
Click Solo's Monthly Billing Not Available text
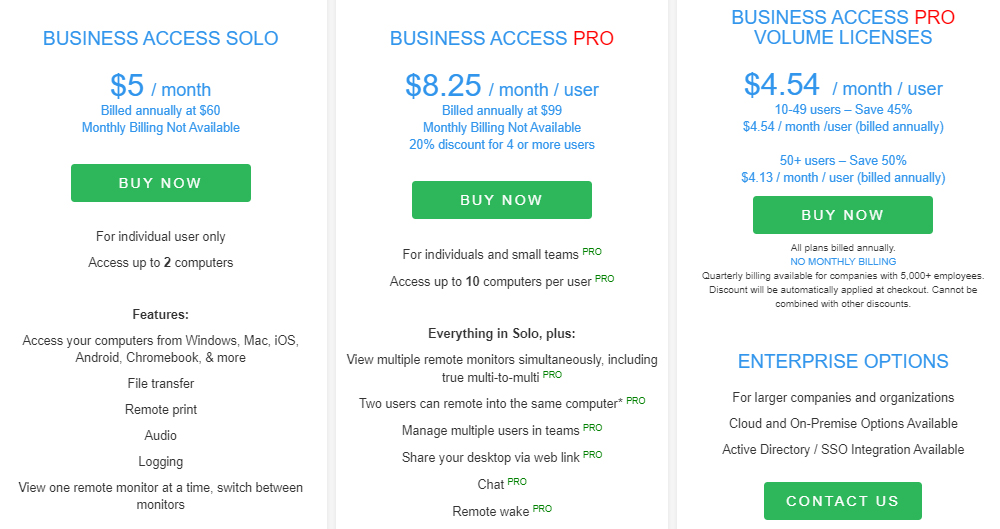click(x=161, y=128)
